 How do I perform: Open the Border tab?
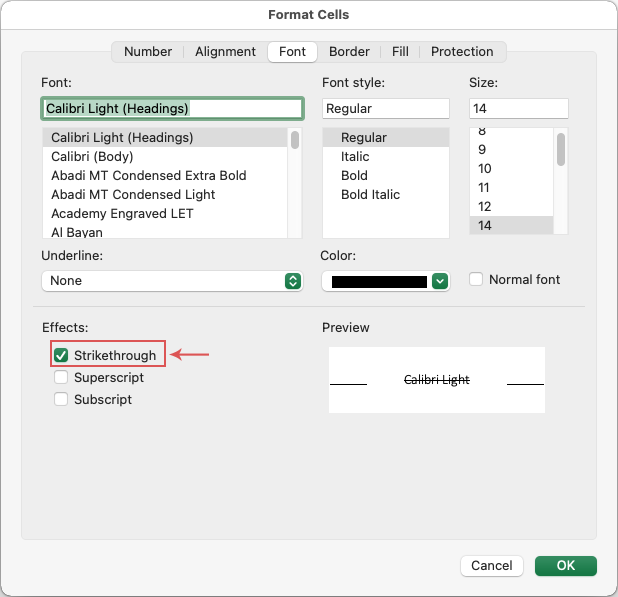pos(349,52)
